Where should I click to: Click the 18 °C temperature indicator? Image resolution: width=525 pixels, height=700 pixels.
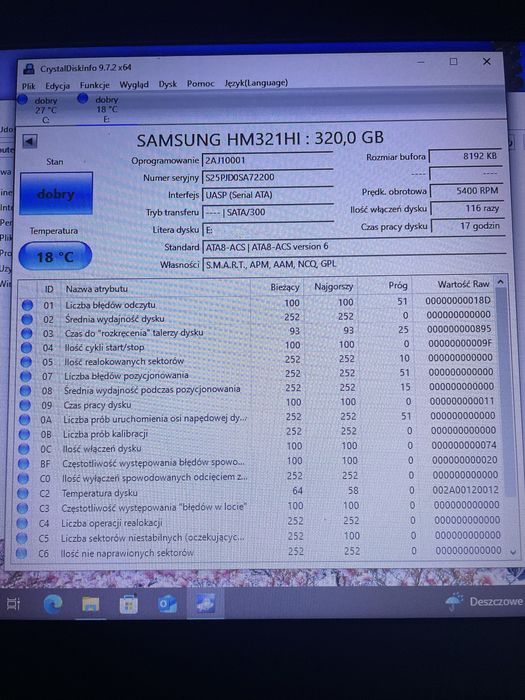coord(55,256)
